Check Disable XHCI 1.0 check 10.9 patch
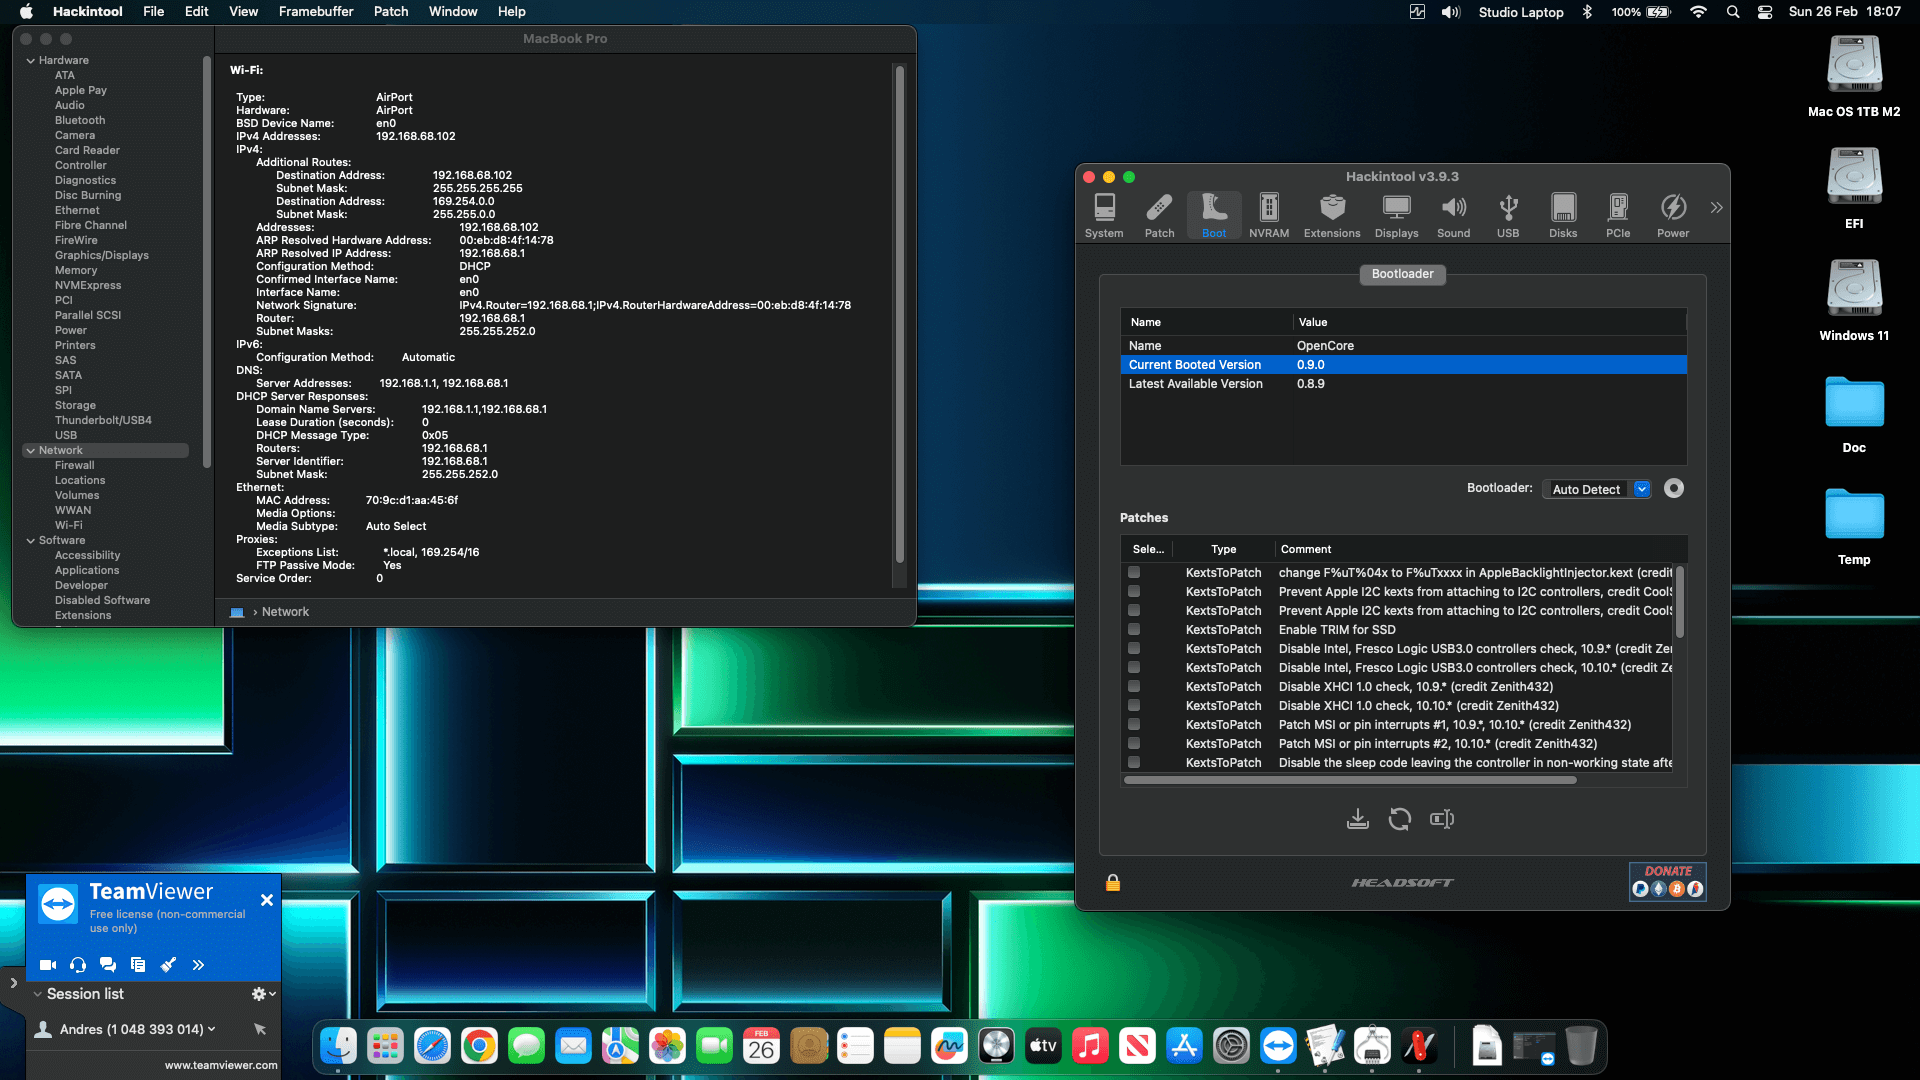This screenshot has height=1080, width=1920. tap(1134, 687)
